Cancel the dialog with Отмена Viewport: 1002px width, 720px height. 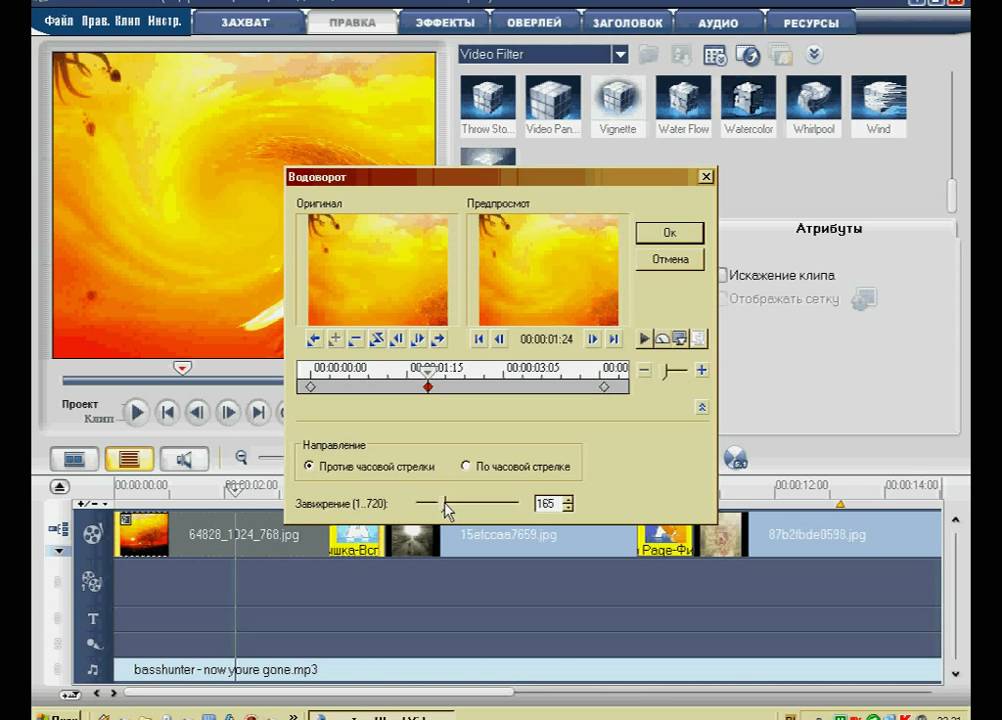(x=670, y=259)
